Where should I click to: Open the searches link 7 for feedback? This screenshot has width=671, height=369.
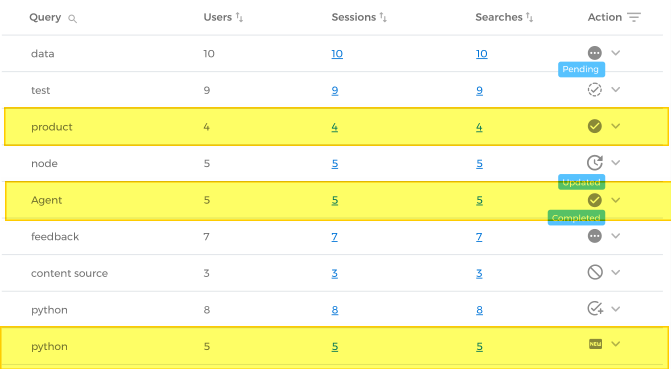pos(479,237)
